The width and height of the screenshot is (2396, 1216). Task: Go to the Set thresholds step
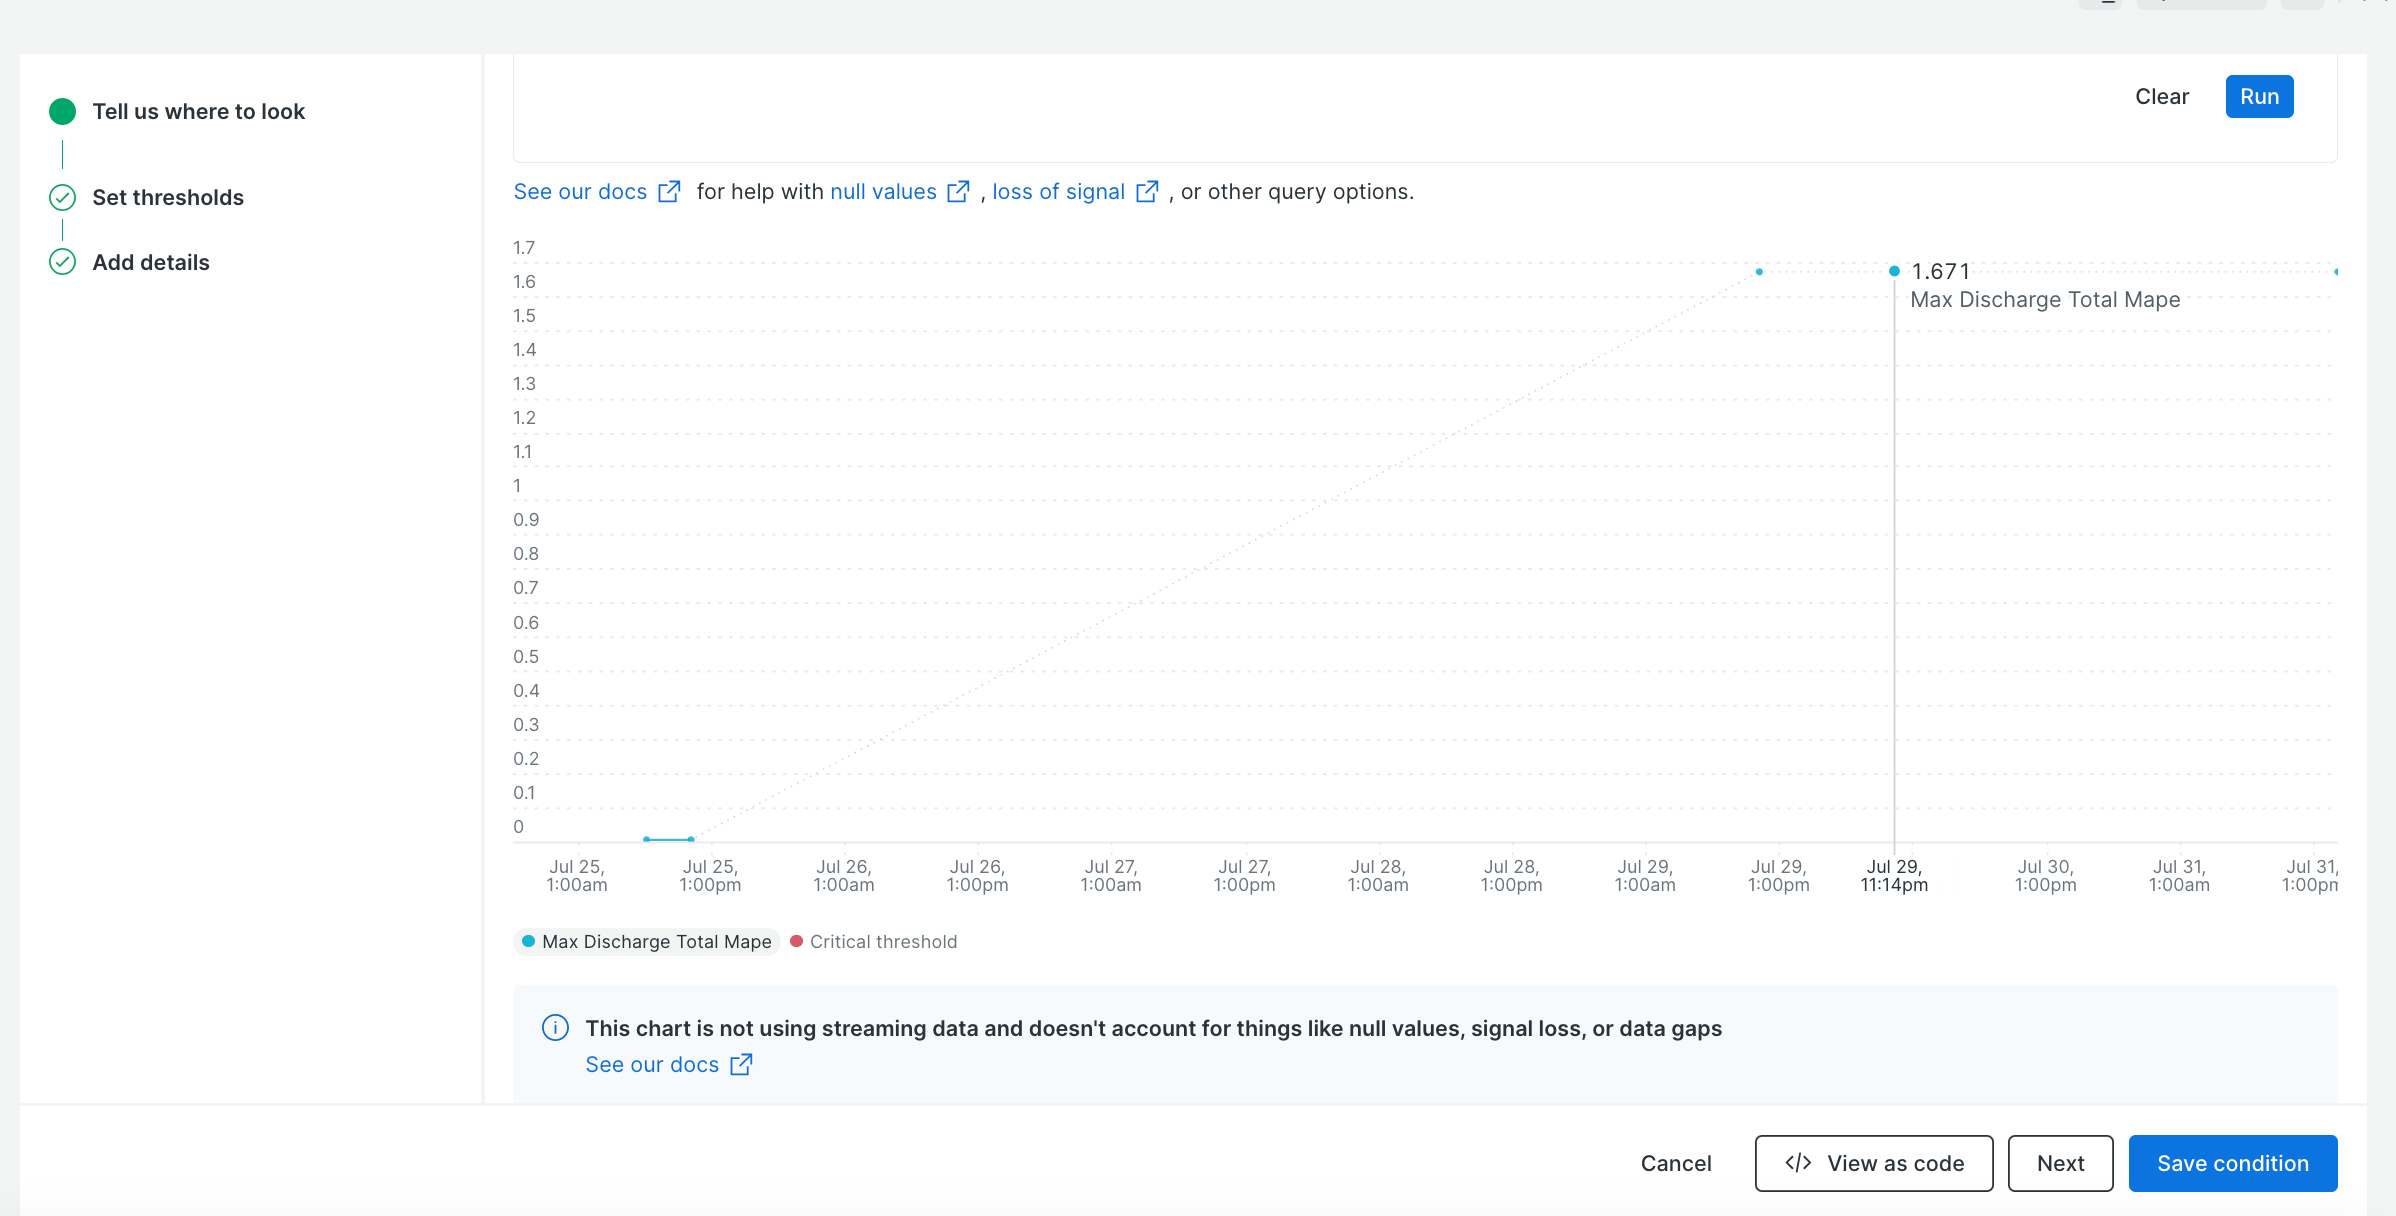[168, 197]
